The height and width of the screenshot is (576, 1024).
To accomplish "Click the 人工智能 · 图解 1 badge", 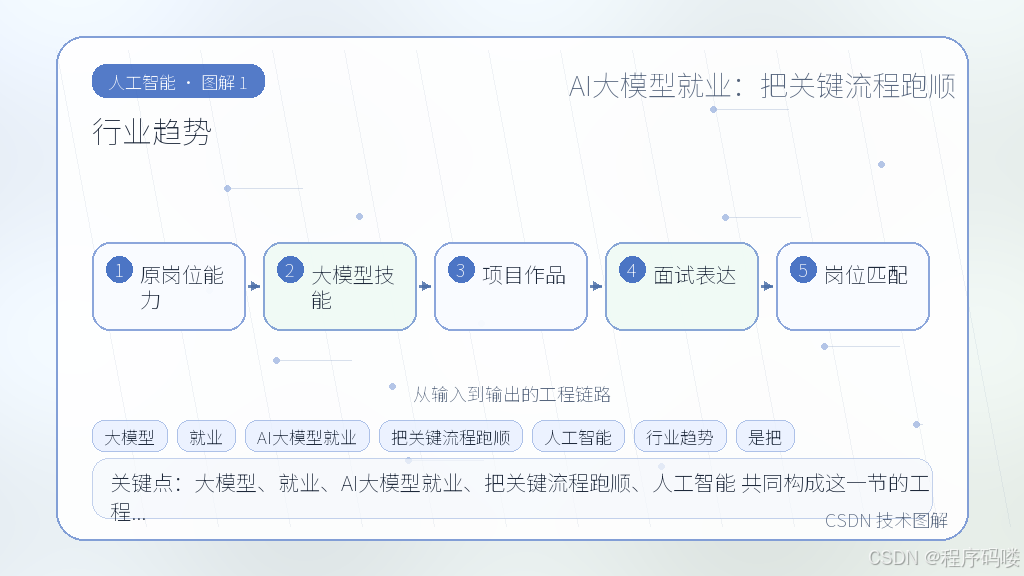I will pyautogui.click(x=178, y=82).
